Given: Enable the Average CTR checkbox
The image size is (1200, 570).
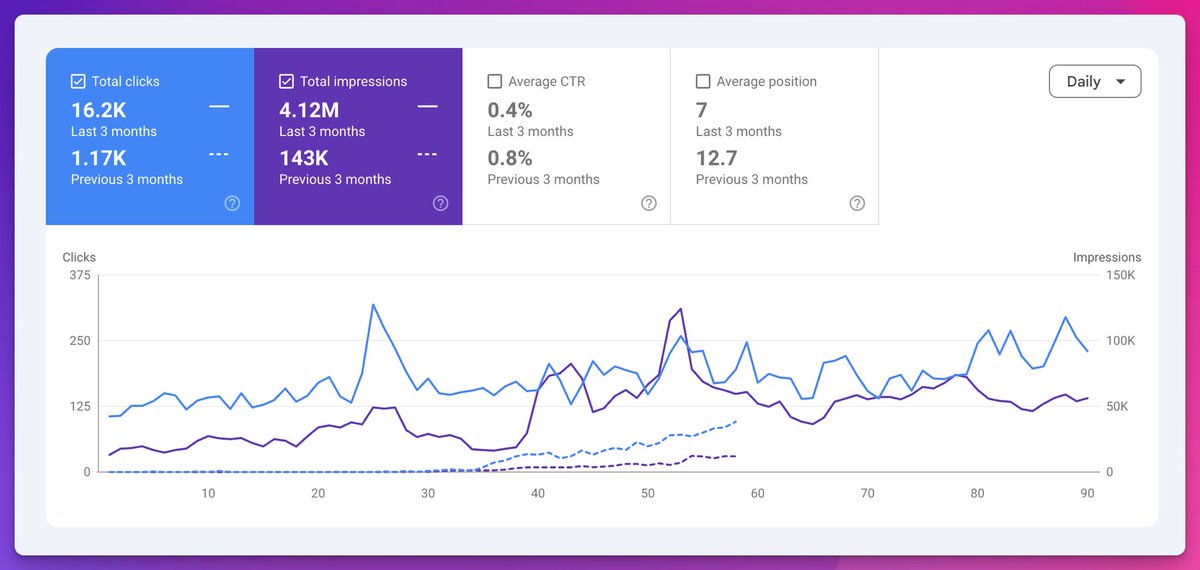Looking at the screenshot, I should tap(494, 81).
